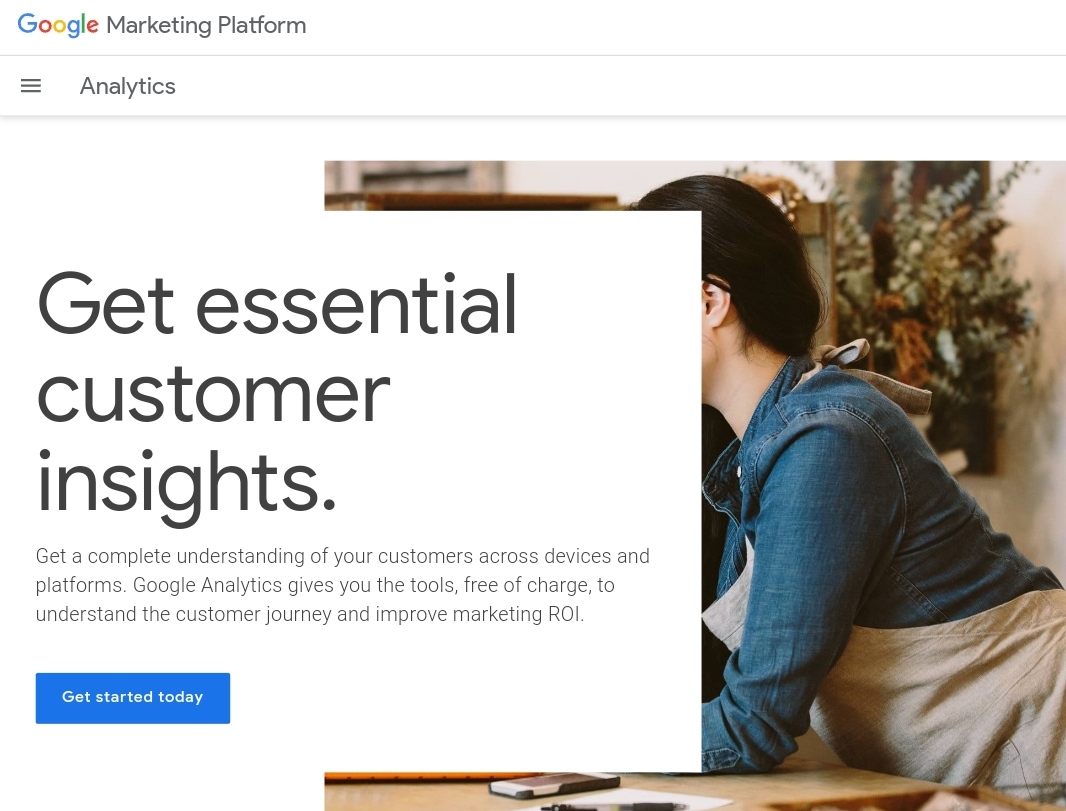Click Google Analytics in the description text
Image resolution: width=1066 pixels, height=811 pixels.
pyautogui.click(x=207, y=585)
